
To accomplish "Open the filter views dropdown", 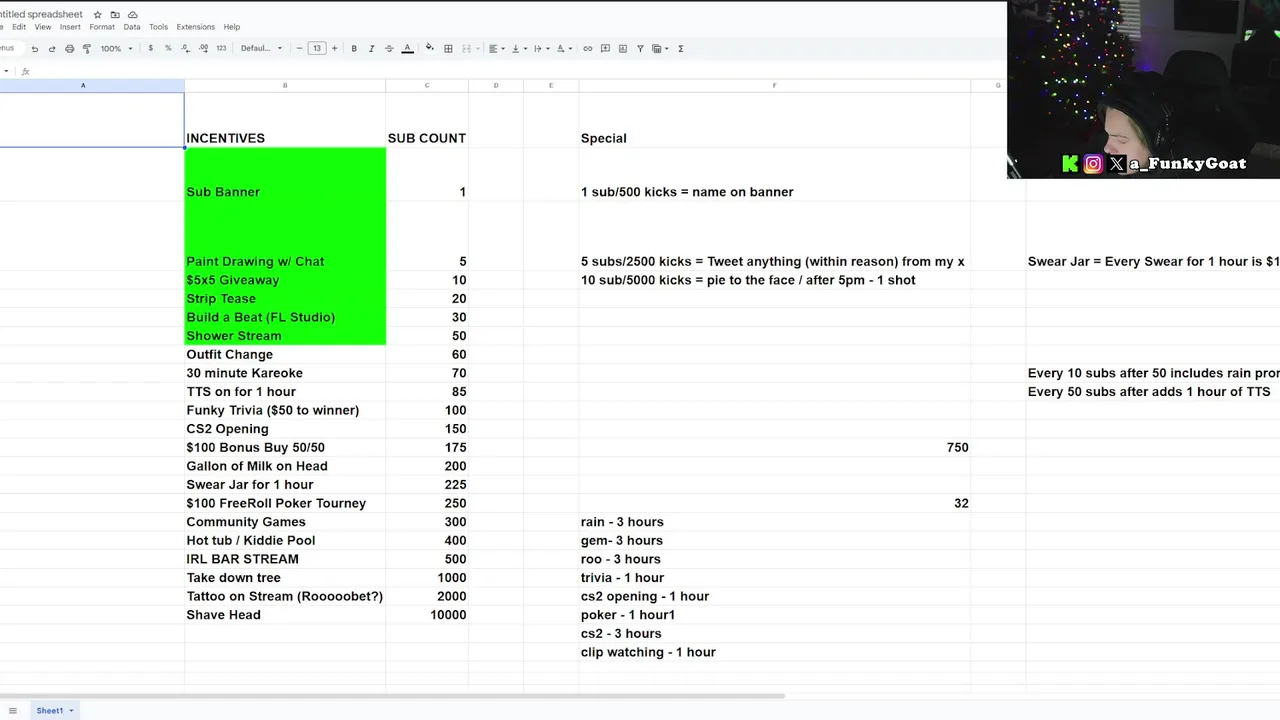I will [x=659, y=48].
